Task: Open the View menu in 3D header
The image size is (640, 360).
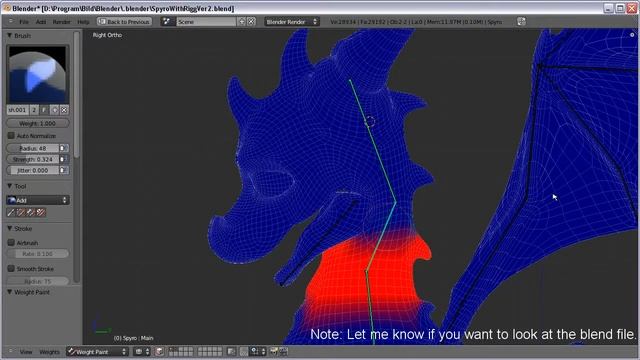Action: (x=26, y=351)
